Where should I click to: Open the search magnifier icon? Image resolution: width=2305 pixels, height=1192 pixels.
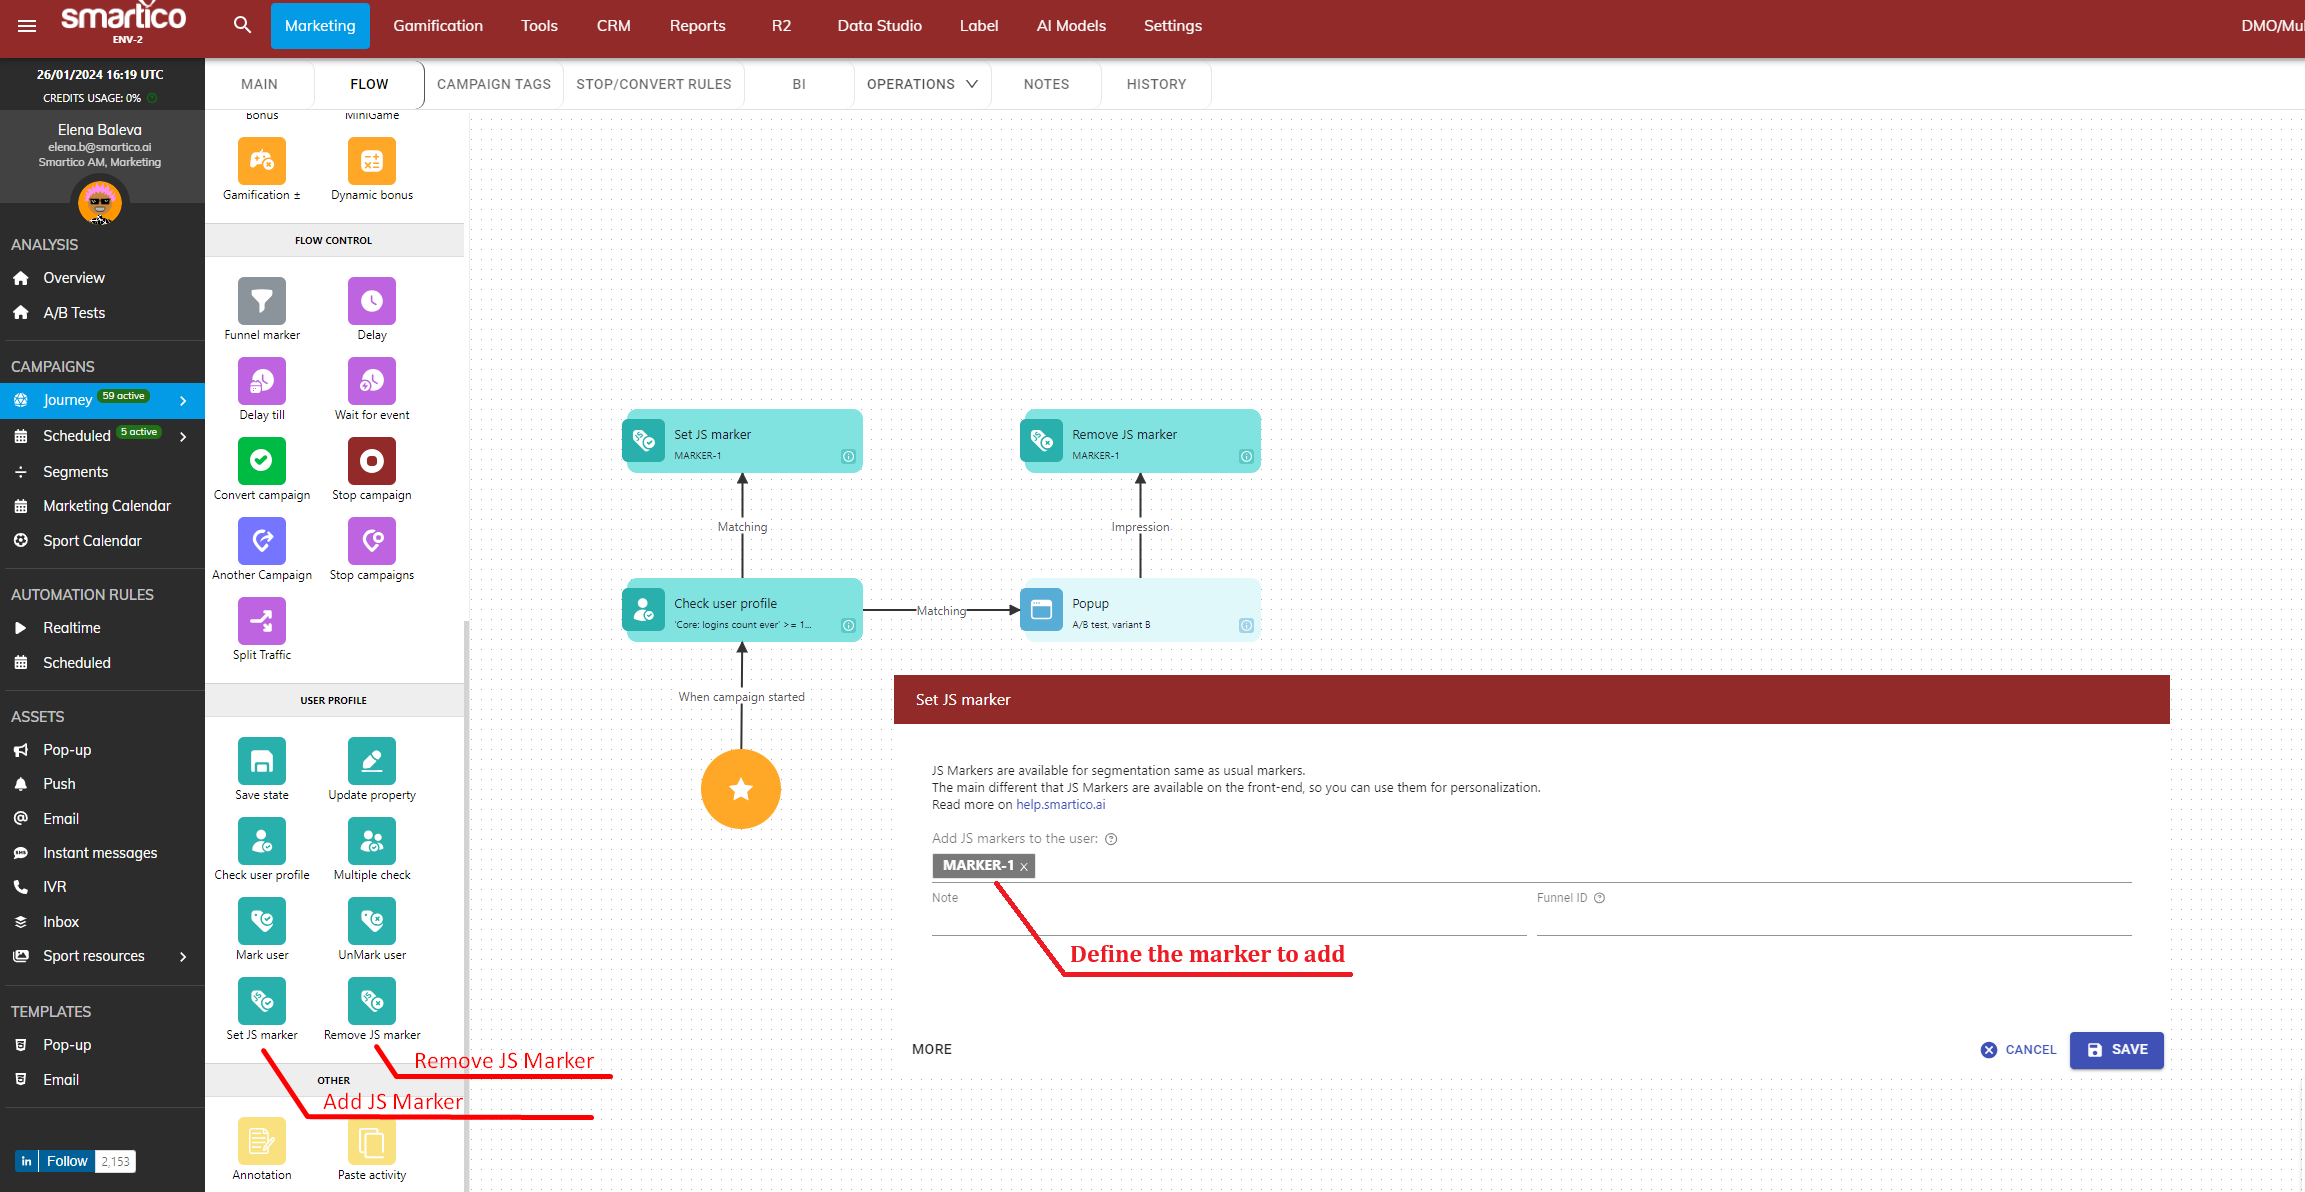(242, 25)
